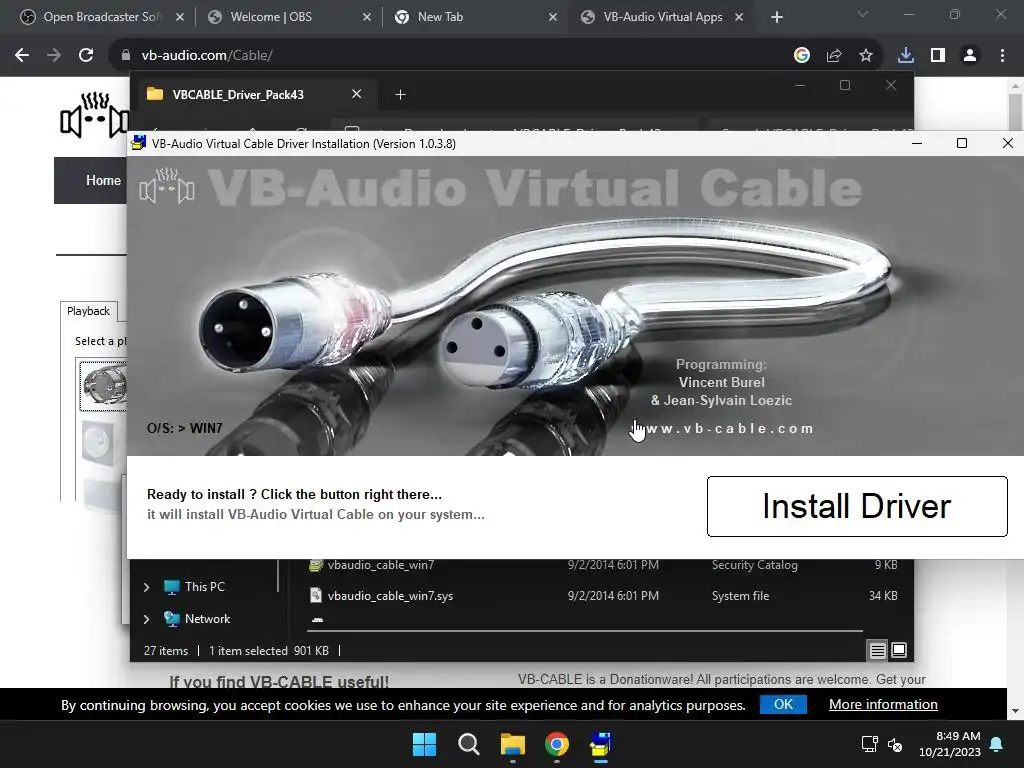Image resolution: width=1024 pixels, height=768 pixels.
Task: Click the Playback tab on the webpage image
Action: [x=88, y=311]
